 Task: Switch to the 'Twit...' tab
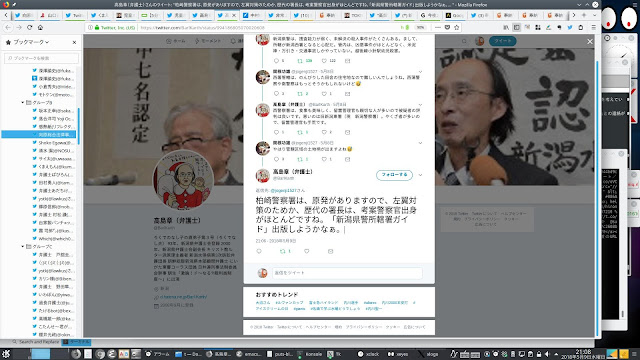point(74,15)
